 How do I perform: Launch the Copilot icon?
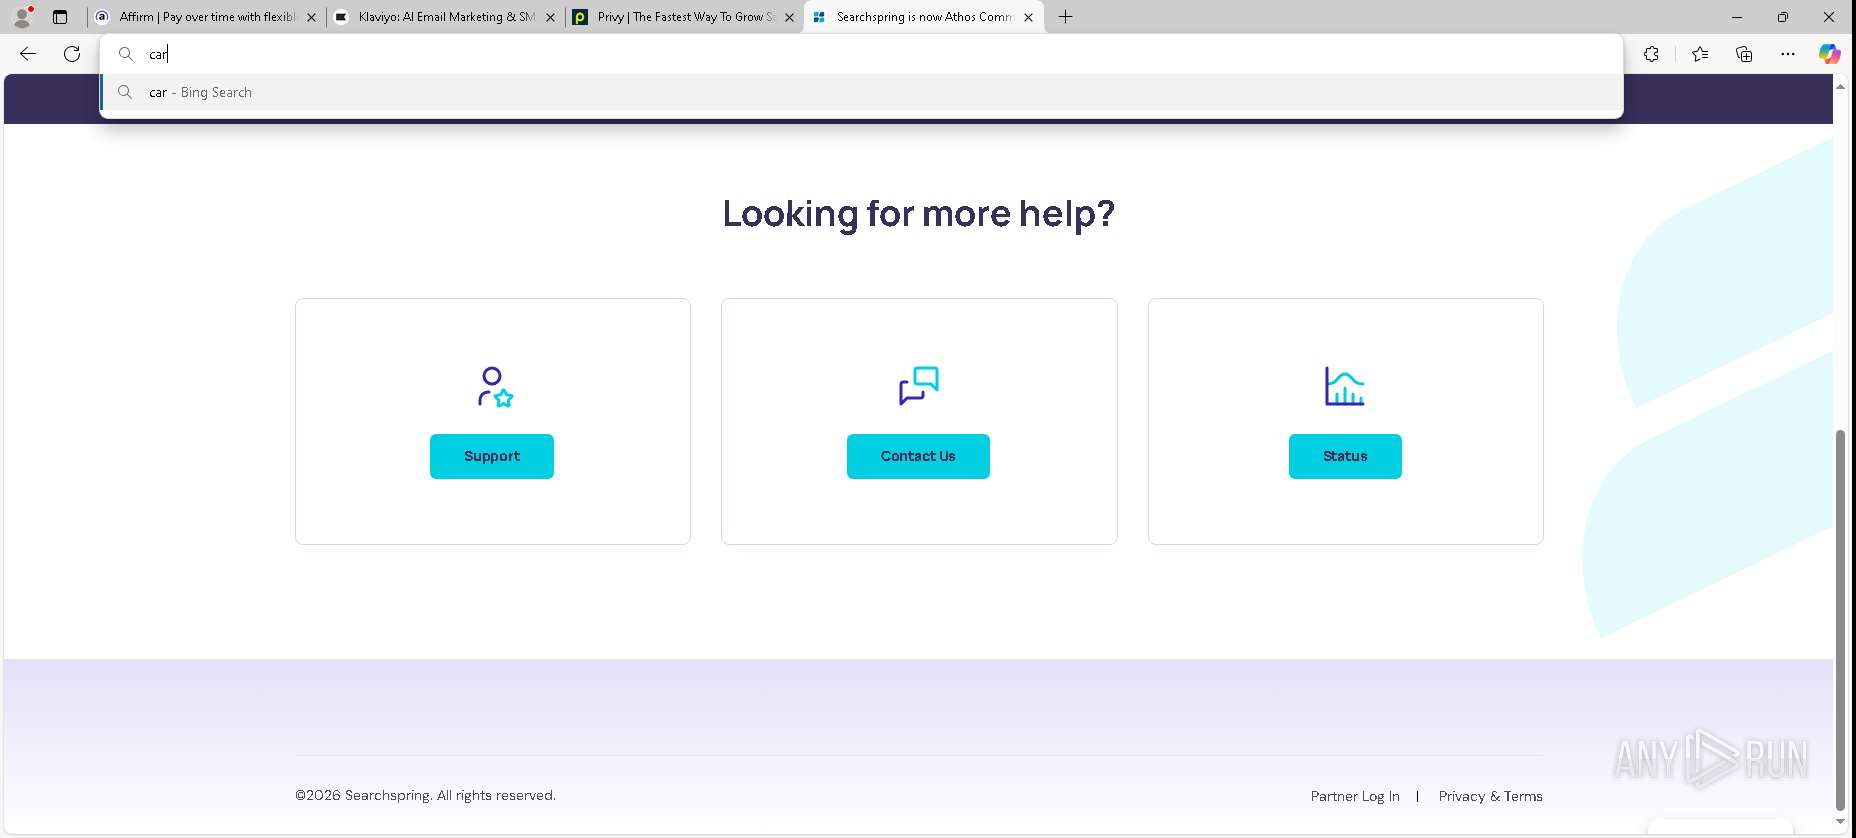1830,54
